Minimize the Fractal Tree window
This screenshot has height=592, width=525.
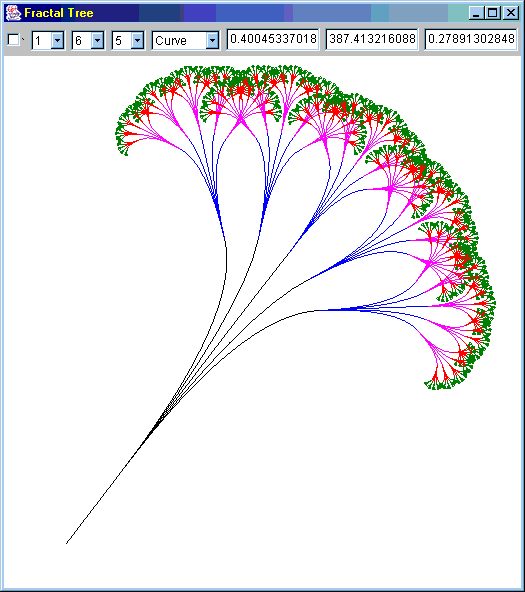point(476,13)
